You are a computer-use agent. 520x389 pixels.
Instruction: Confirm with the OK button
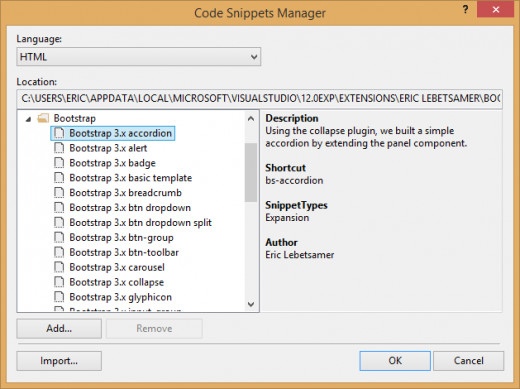(395, 361)
